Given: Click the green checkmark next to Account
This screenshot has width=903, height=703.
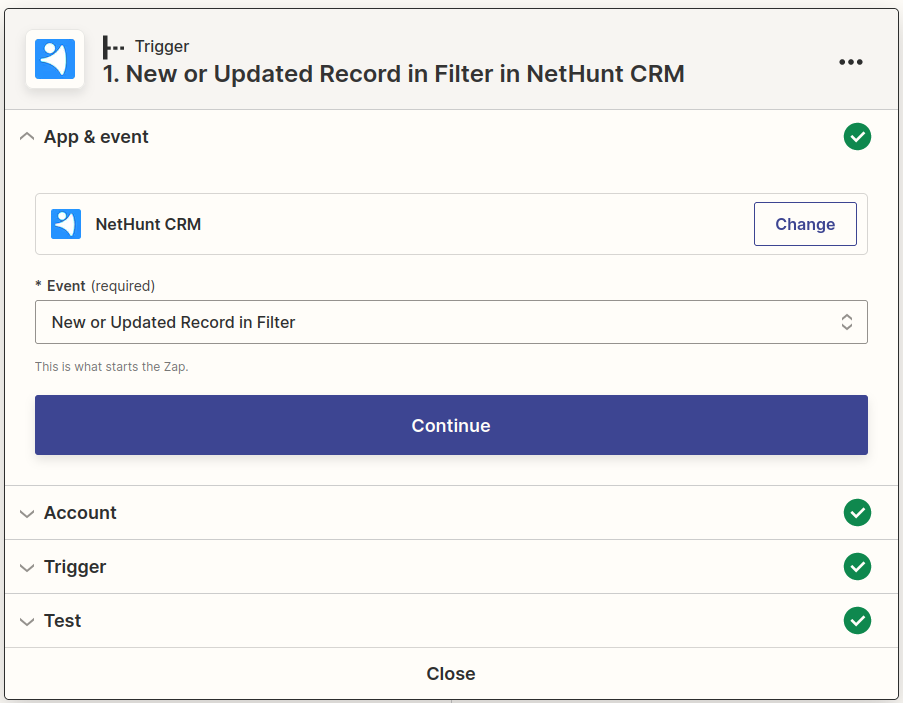Looking at the screenshot, I should 857,512.
